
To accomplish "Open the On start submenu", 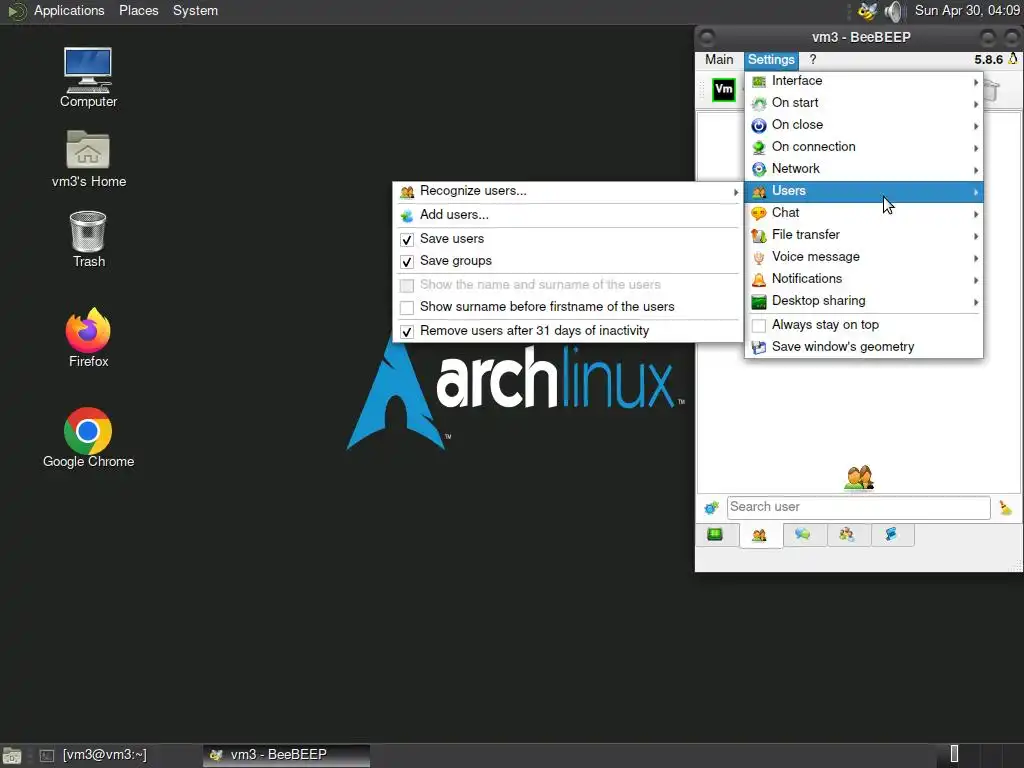I will click(x=863, y=103).
